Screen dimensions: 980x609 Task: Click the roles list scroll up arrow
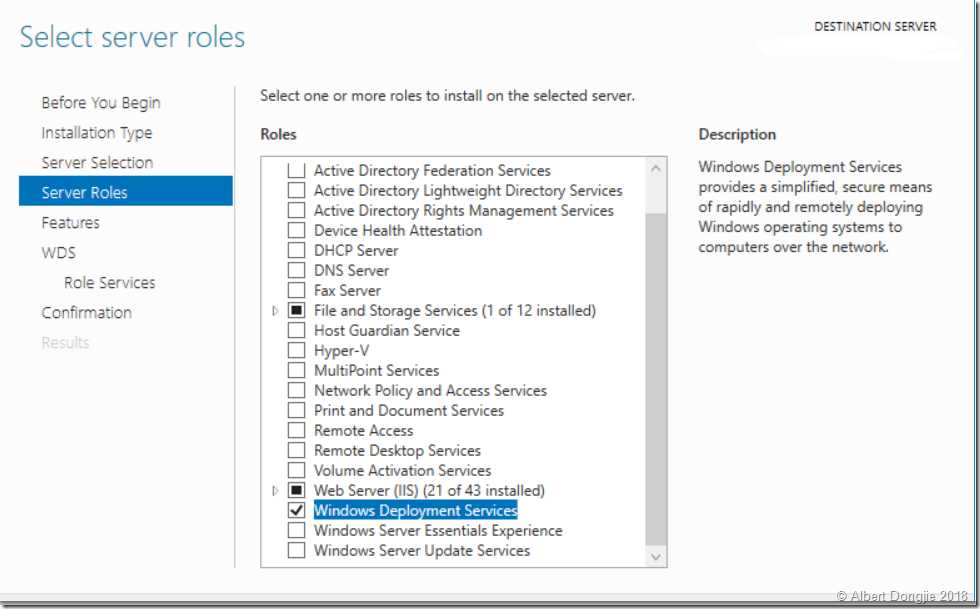656,168
